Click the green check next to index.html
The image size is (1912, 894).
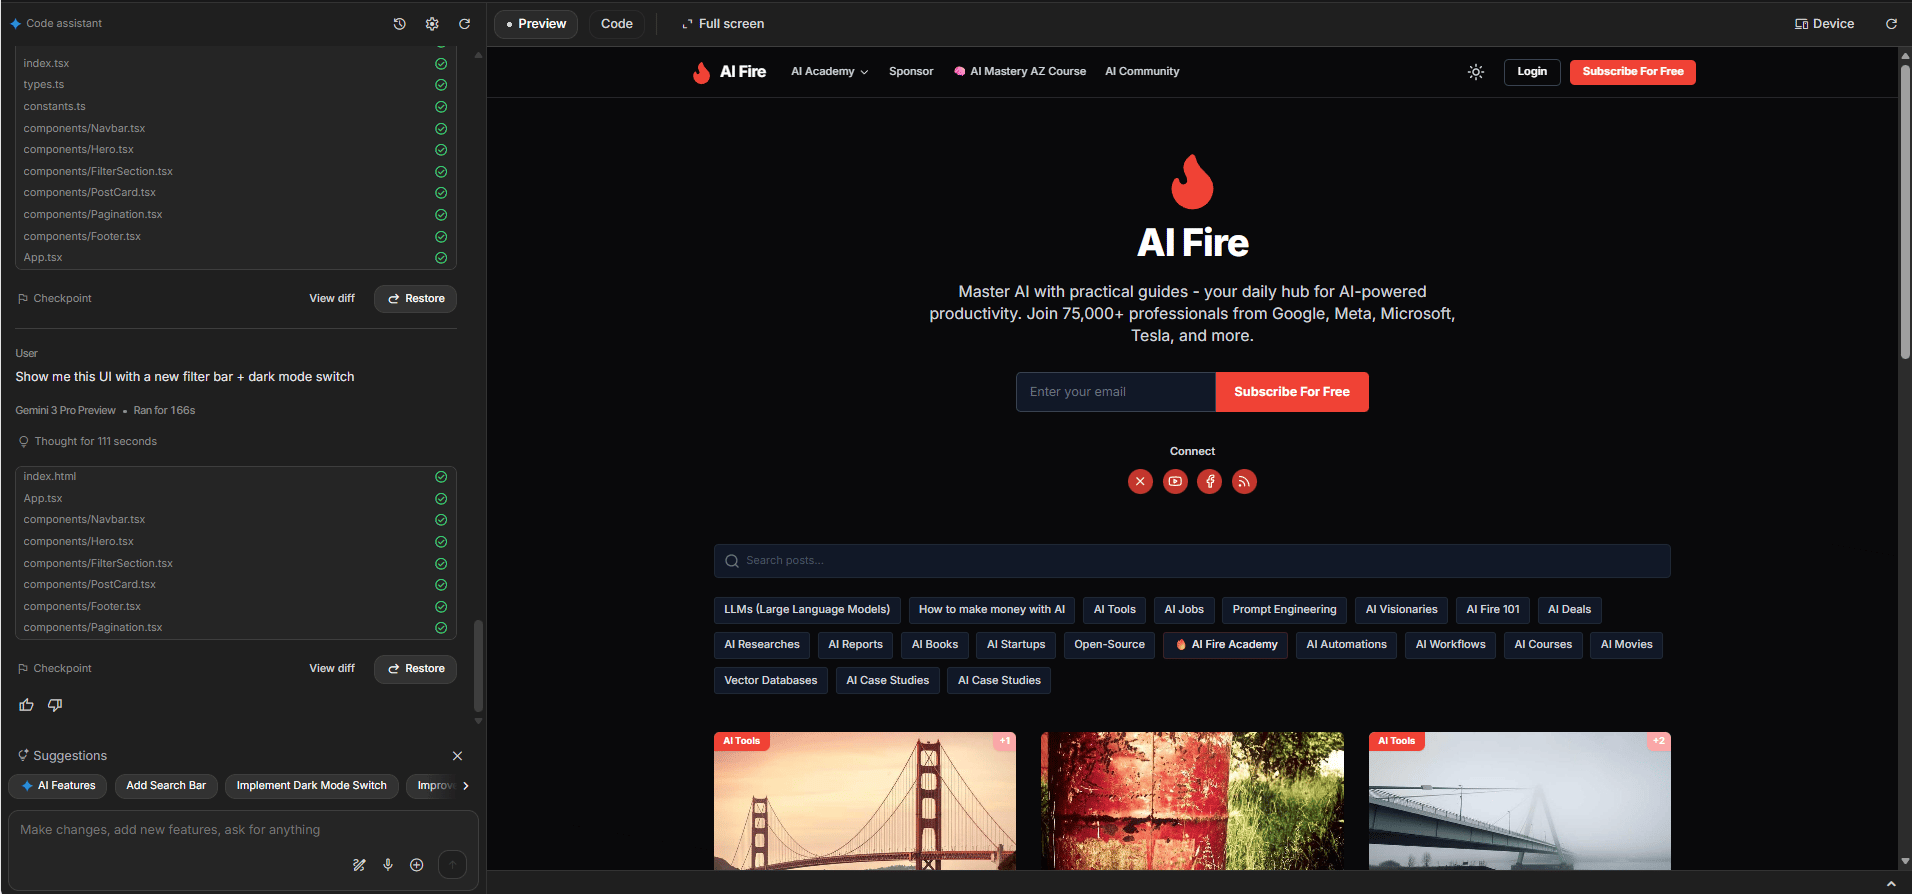(x=441, y=477)
